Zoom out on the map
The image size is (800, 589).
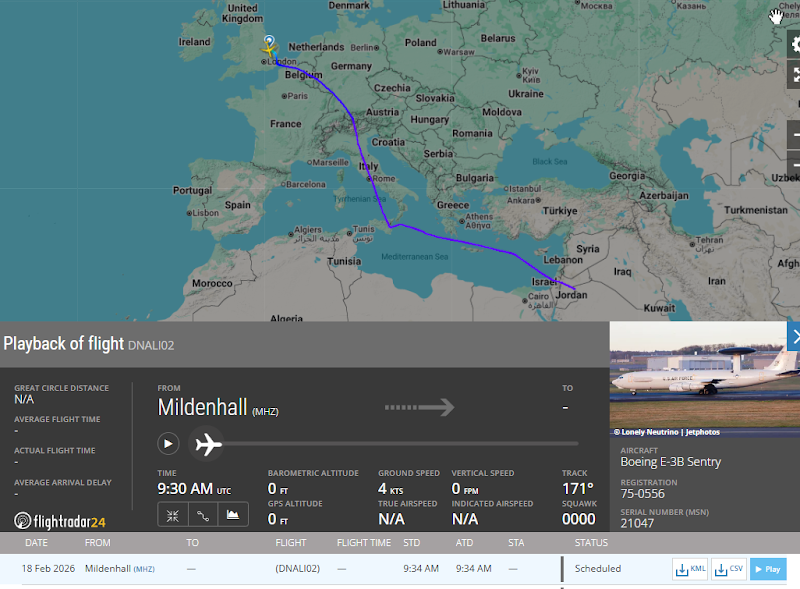(795, 163)
